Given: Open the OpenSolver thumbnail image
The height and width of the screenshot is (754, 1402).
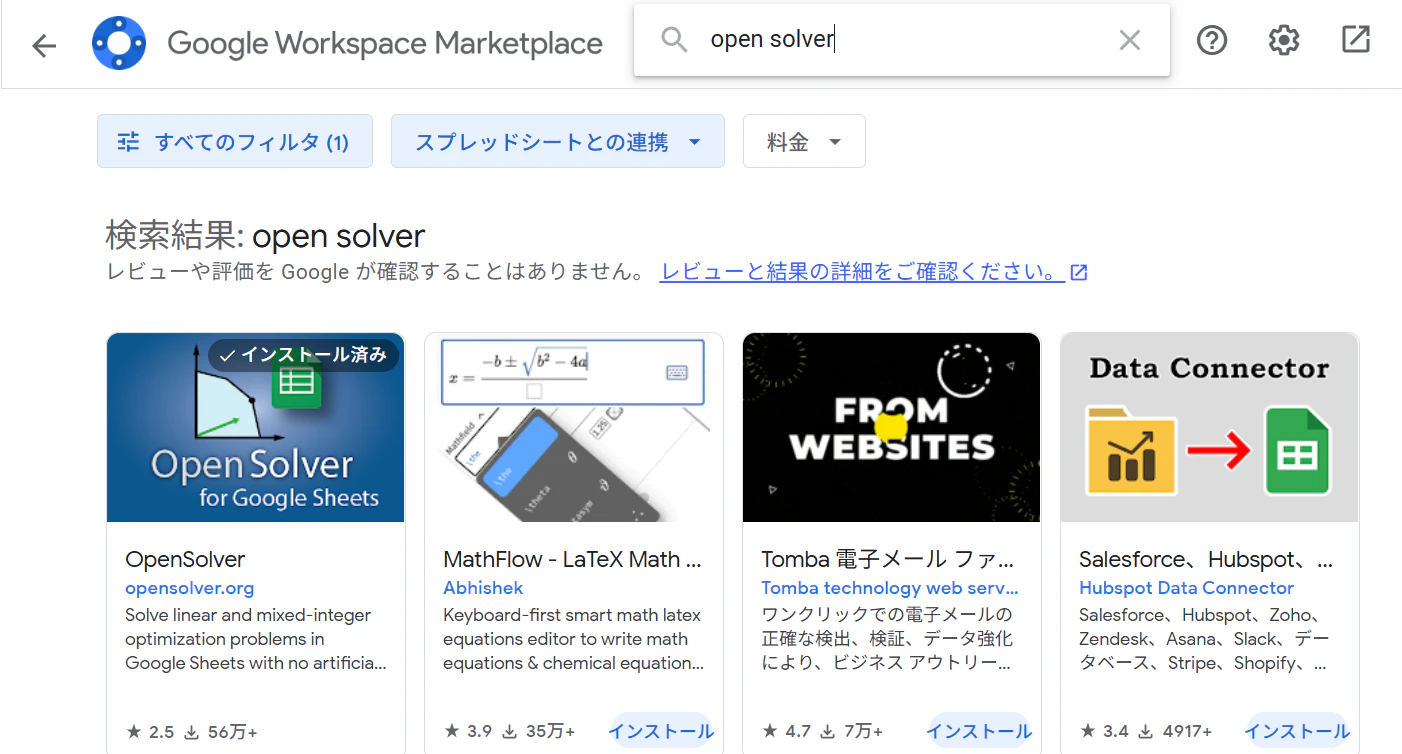Looking at the screenshot, I should click(x=256, y=427).
